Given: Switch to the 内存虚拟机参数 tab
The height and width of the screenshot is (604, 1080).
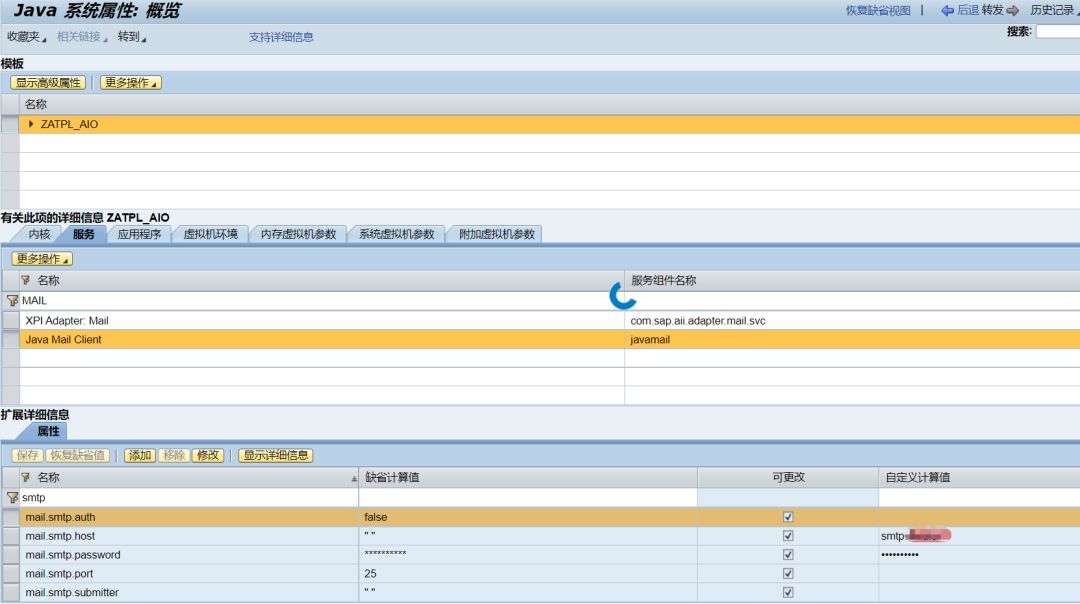Looking at the screenshot, I should [x=298, y=234].
